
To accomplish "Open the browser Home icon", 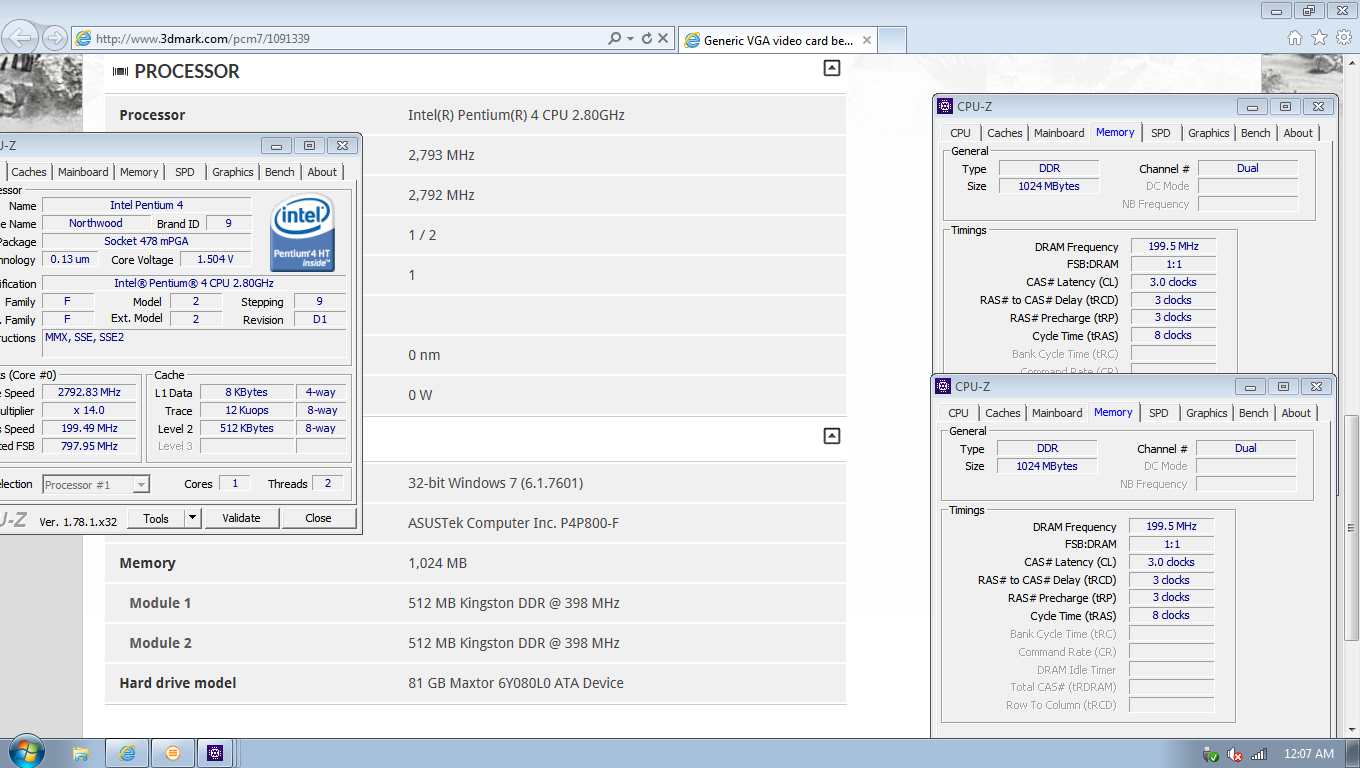I will [1295, 38].
